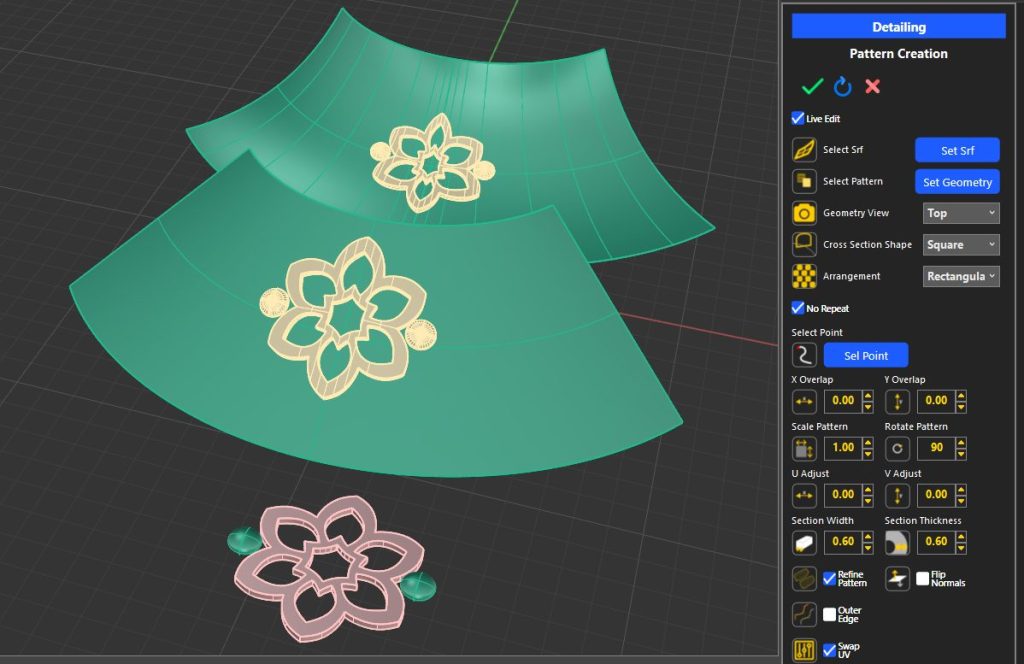Click the Select Point curve icon
This screenshot has height=664, width=1024.
(804, 355)
